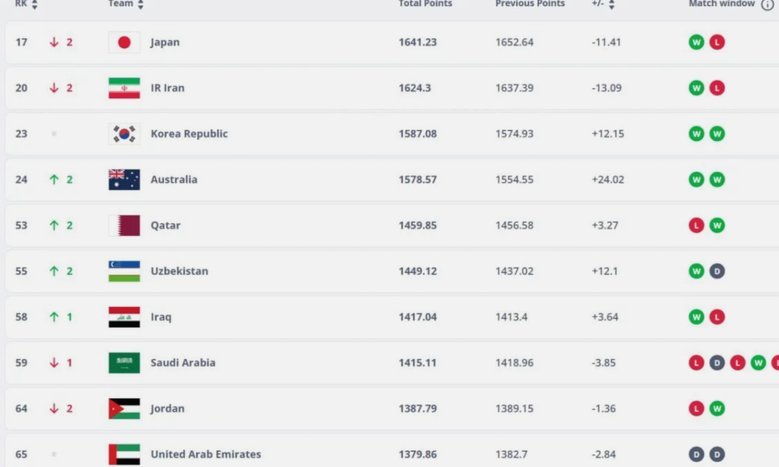Open Match window info icon

[x=768, y=4]
